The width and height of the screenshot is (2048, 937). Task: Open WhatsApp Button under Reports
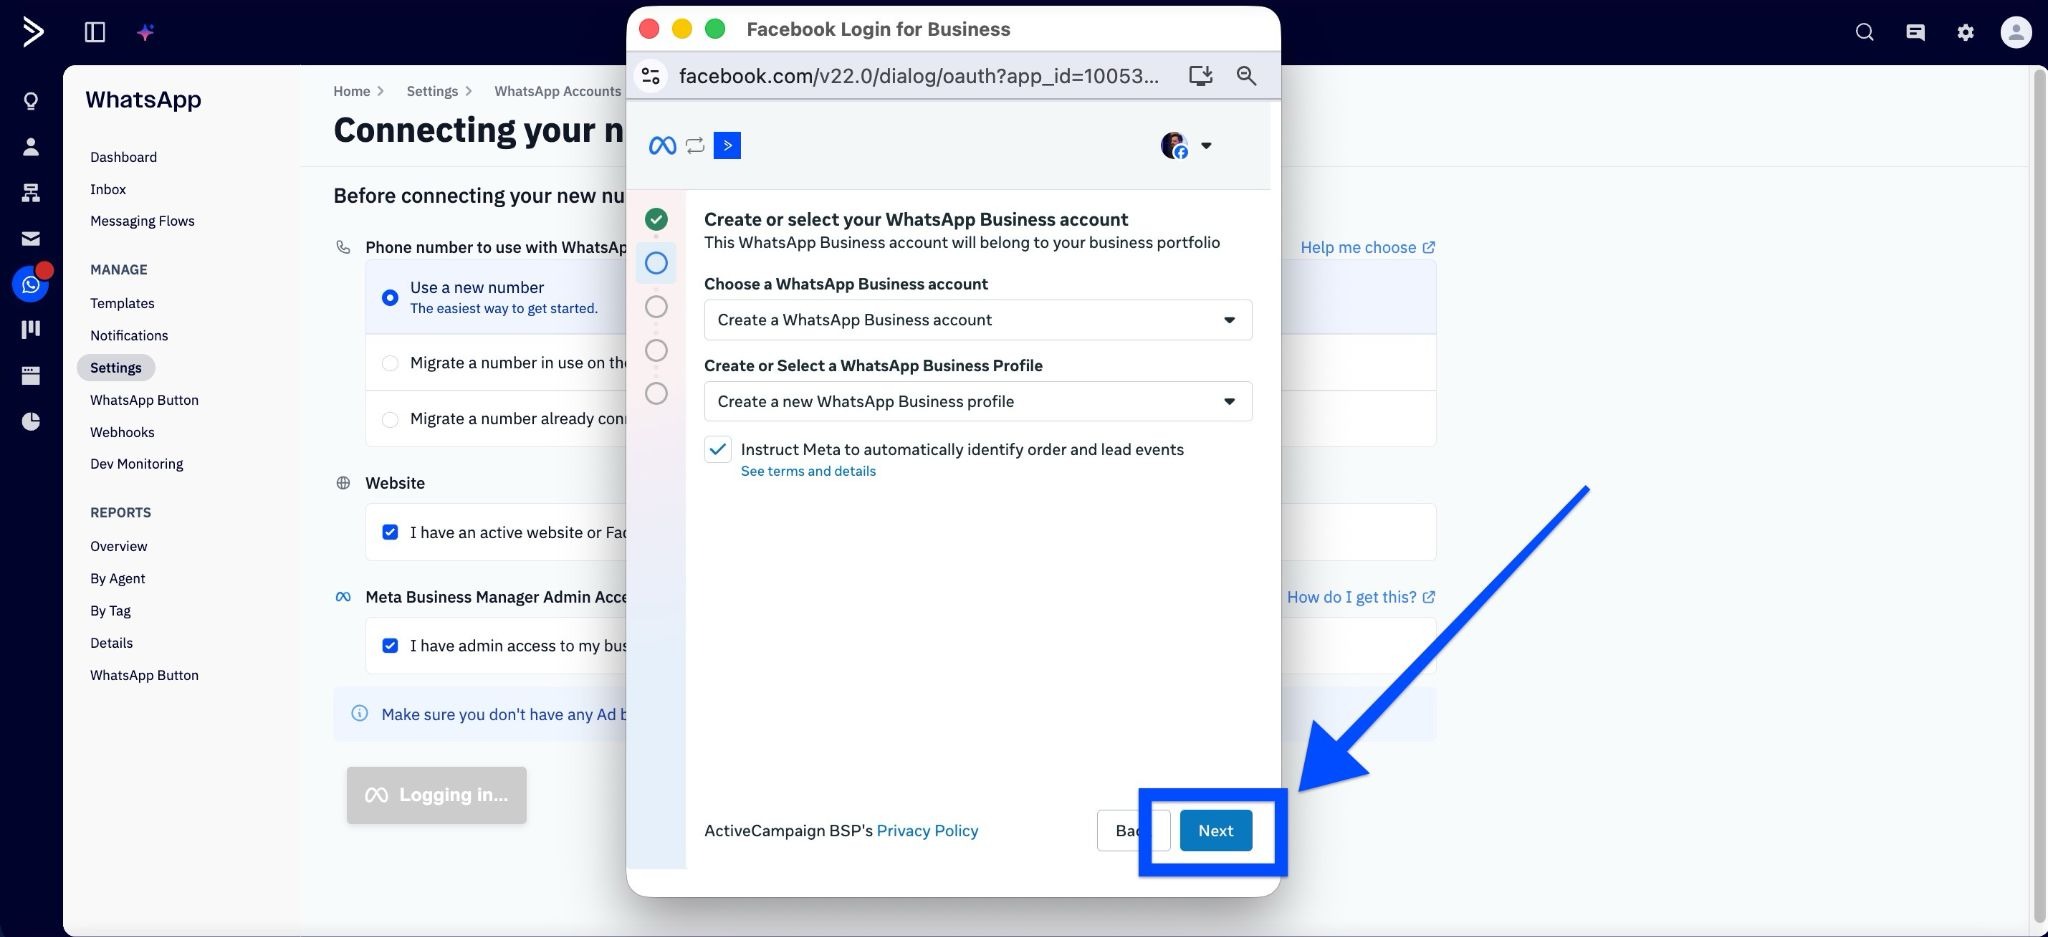pos(144,675)
